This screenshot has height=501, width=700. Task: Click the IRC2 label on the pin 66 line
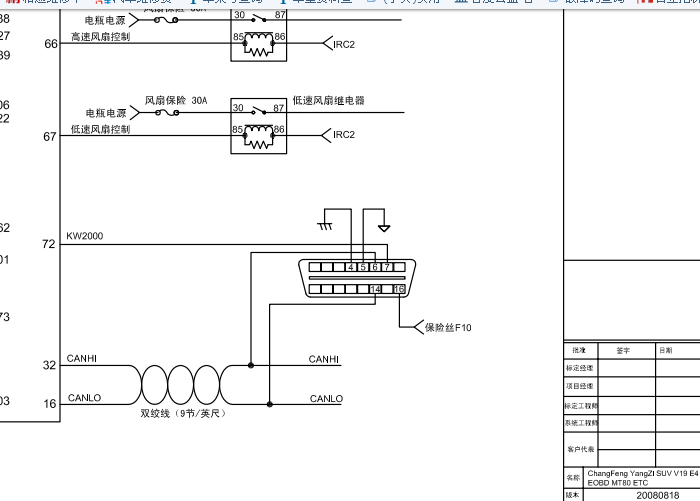tap(344, 45)
